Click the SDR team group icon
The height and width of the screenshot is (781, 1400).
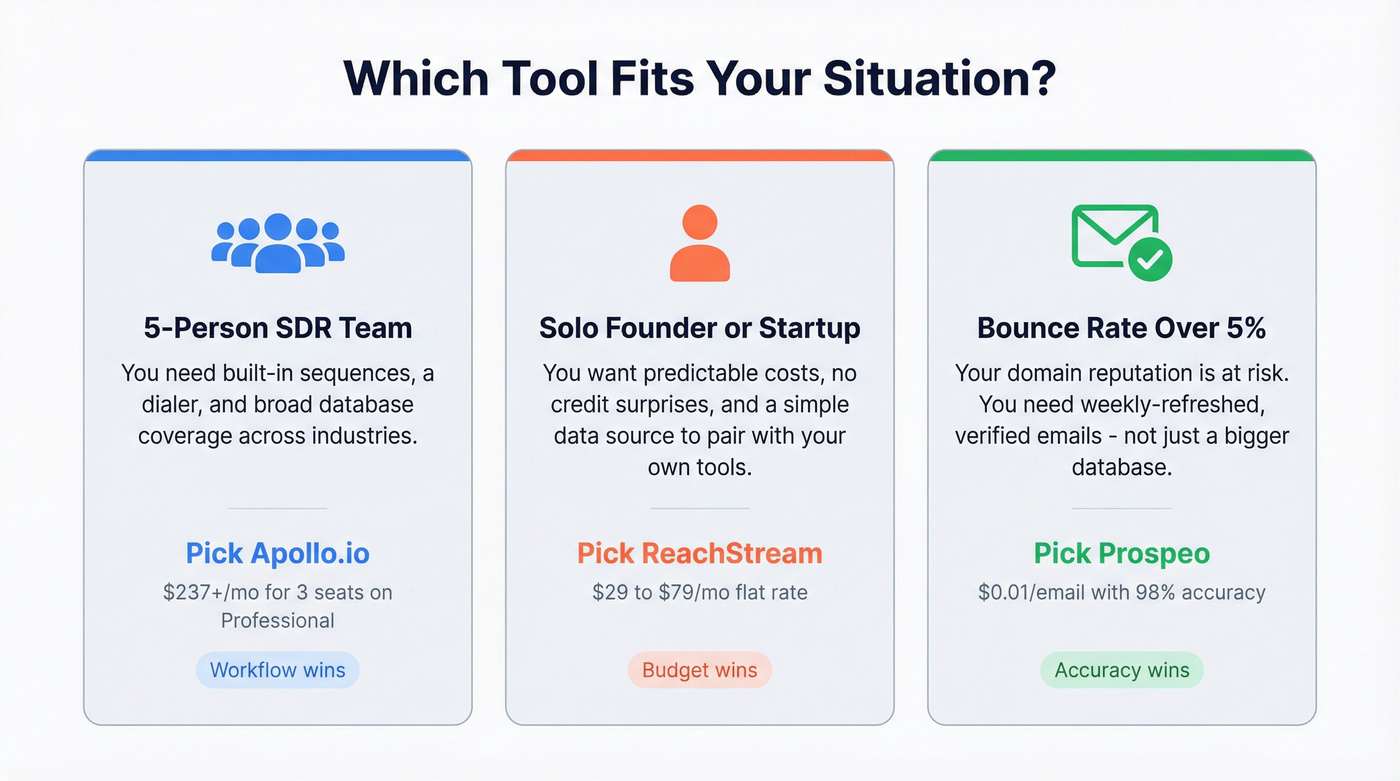coord(278,243)
